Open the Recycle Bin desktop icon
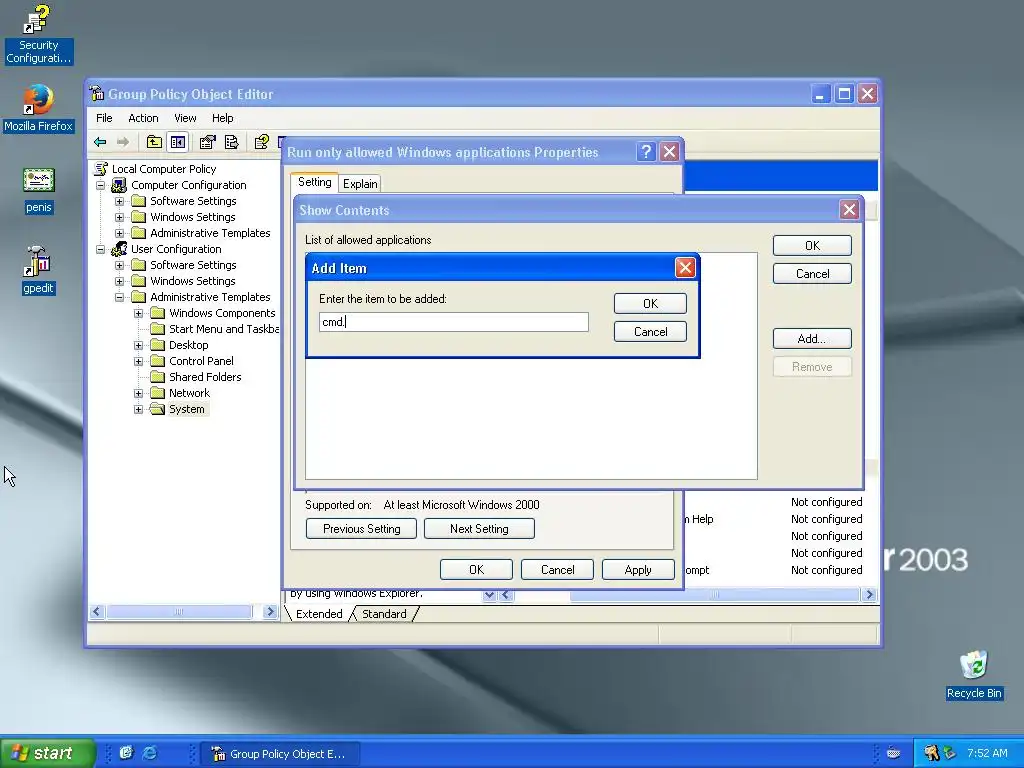Viewport: 1024px width, 768px height. pos(974,675)
